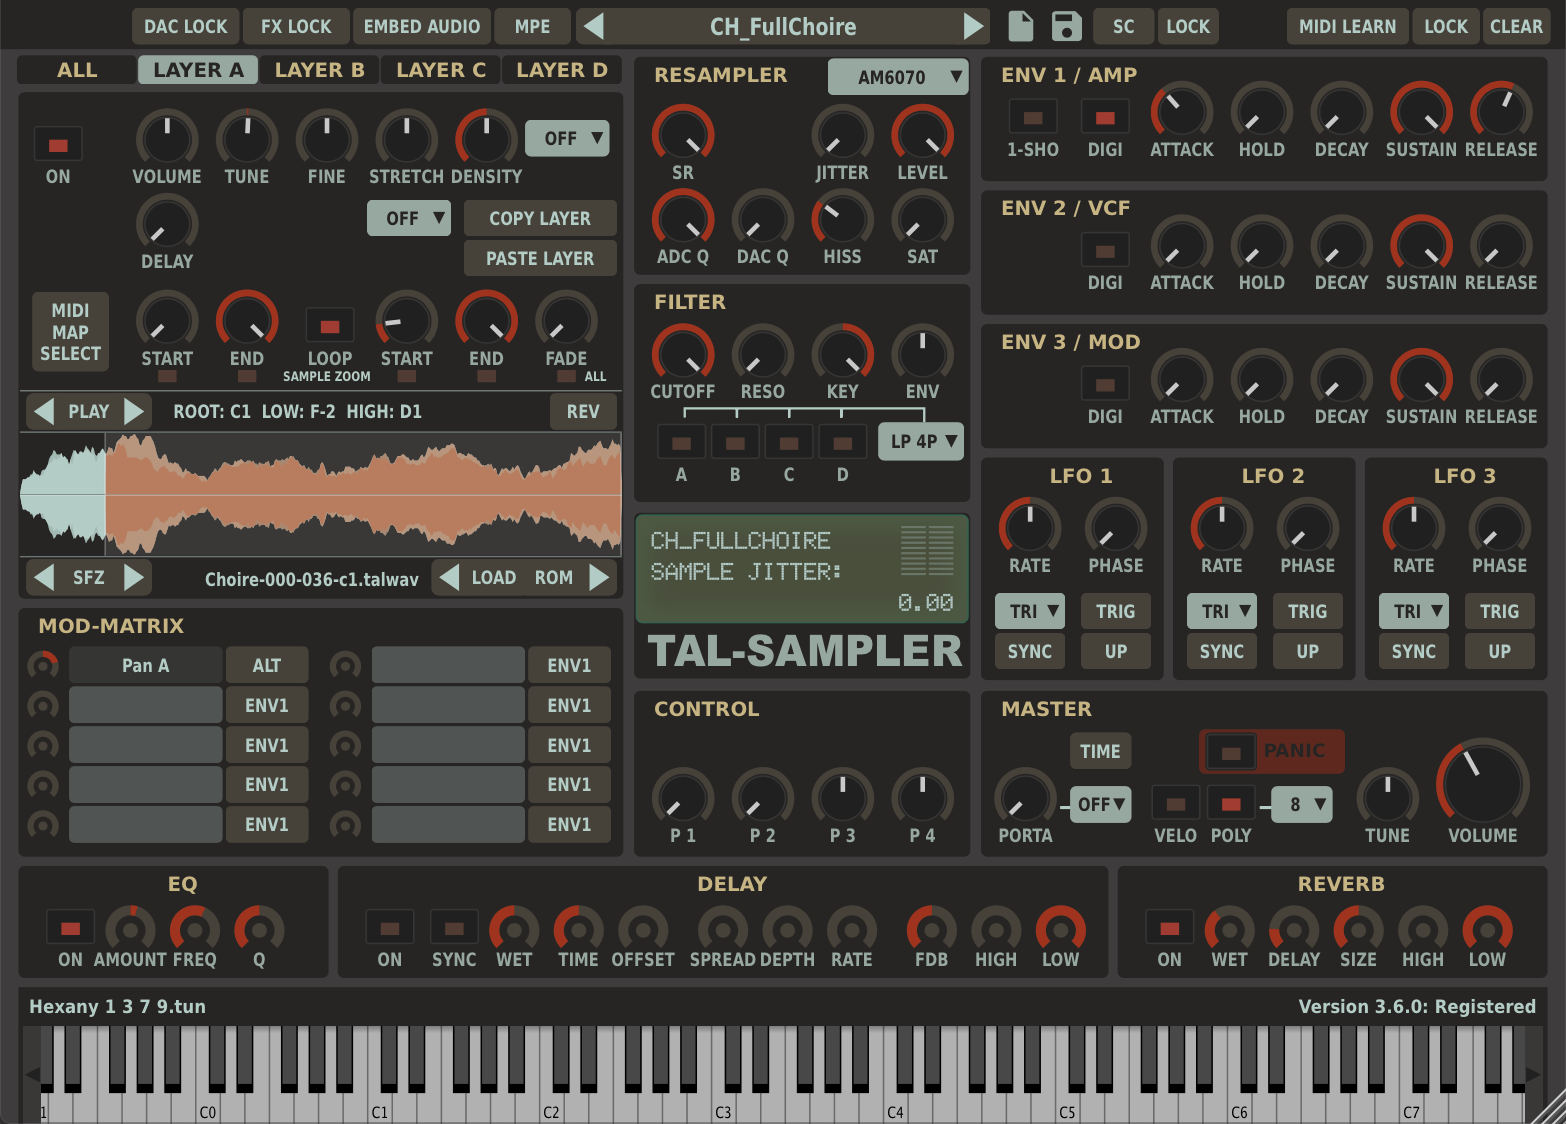The width and height of the screenshot is (1566, 1124).
Task: Switch to the LAYER B tab
Action: tap(319, 69)
